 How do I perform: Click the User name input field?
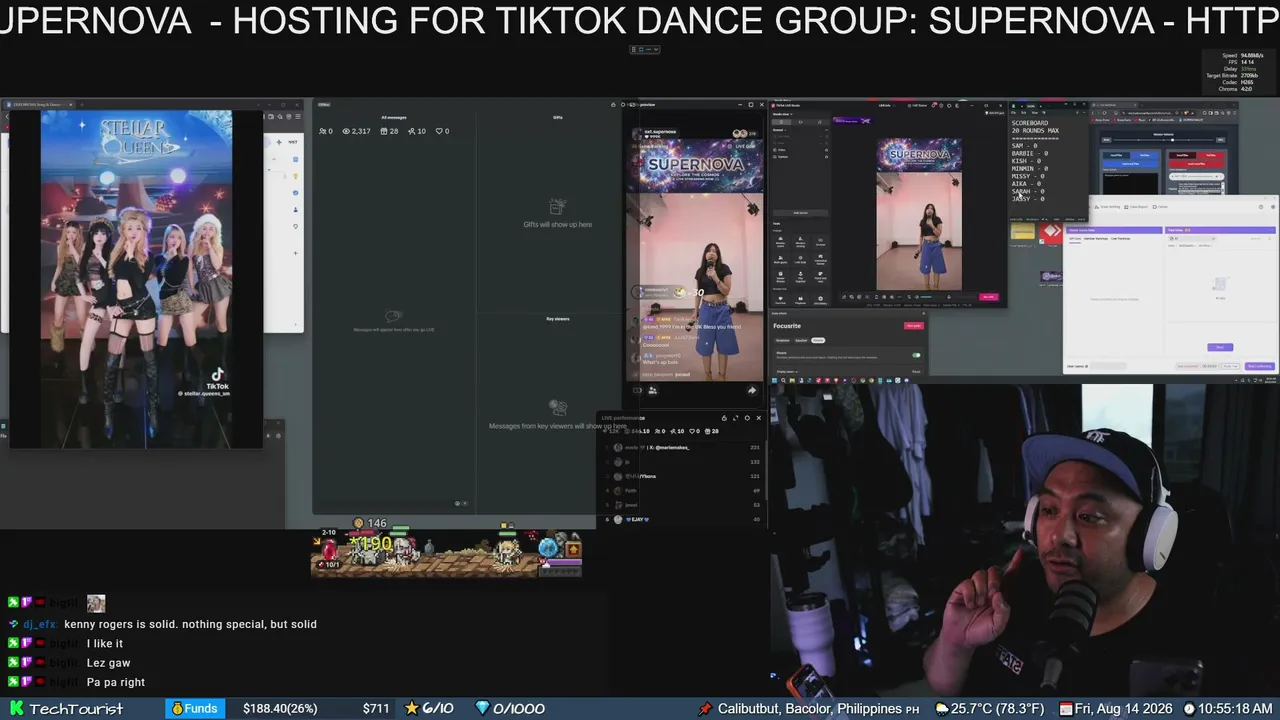tap(1107, 366)
